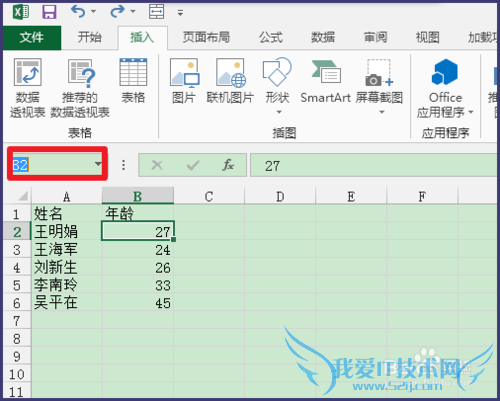Viewport: 500px width, 401px height.
Task: Open the 视图 tab
Action: point(428,37)
